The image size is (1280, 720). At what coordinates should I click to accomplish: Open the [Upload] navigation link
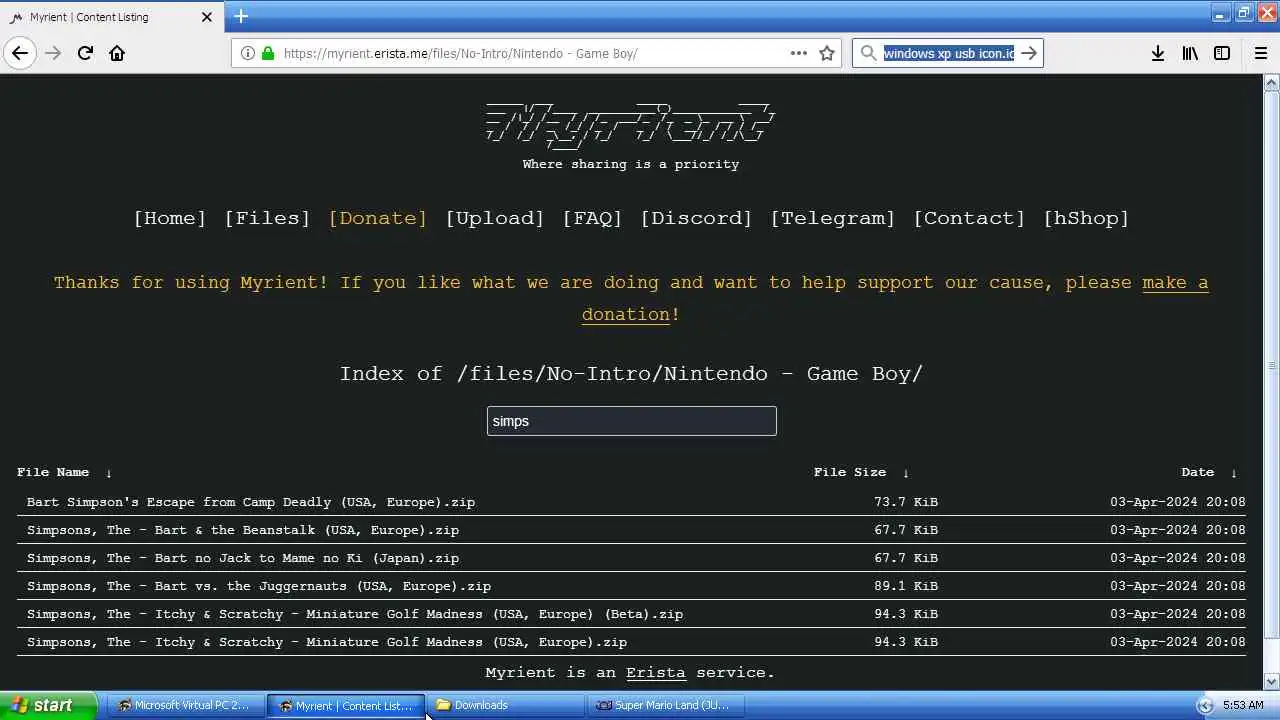point(495,218)
